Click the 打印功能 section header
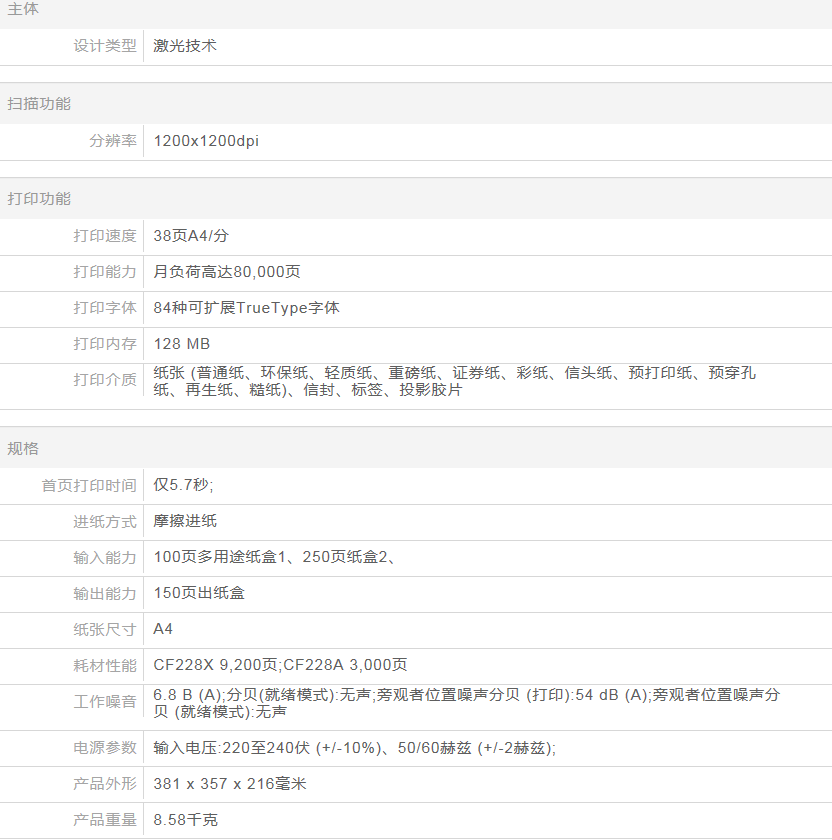This screenshot has width=832, height=840. (39, 199)
